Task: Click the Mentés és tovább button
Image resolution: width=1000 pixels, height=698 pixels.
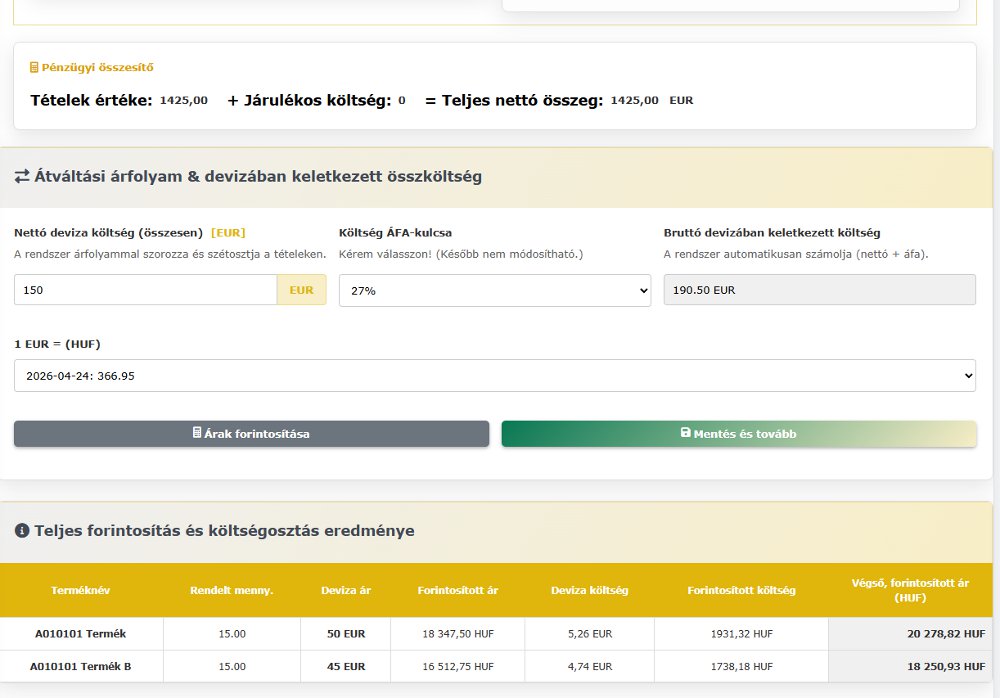Action: (739, 433)
